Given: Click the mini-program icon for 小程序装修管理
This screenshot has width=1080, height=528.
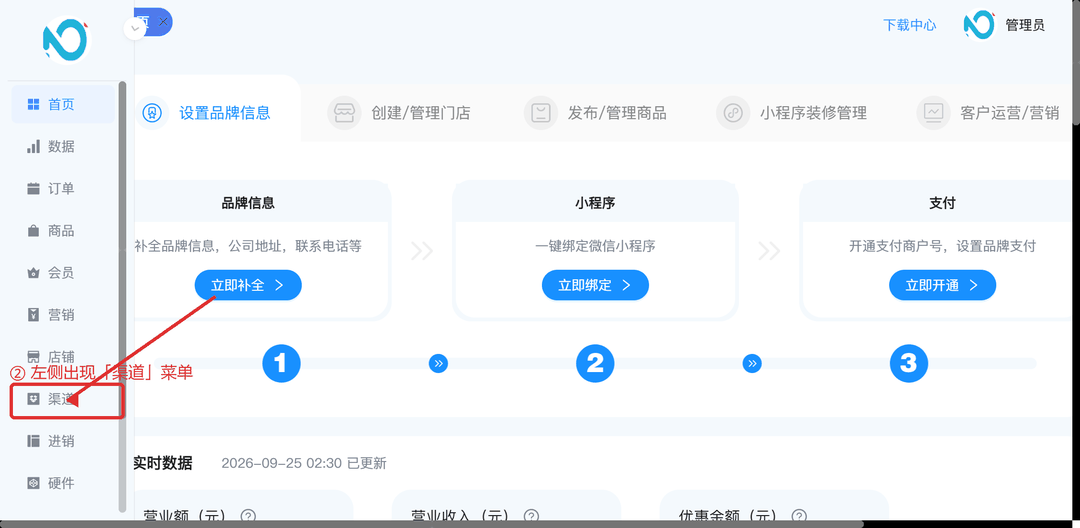Looking at the screenshot, I should tap(733, 113).
